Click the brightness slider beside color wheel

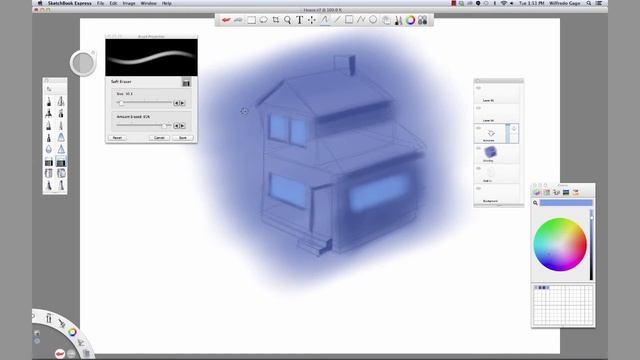591,245
